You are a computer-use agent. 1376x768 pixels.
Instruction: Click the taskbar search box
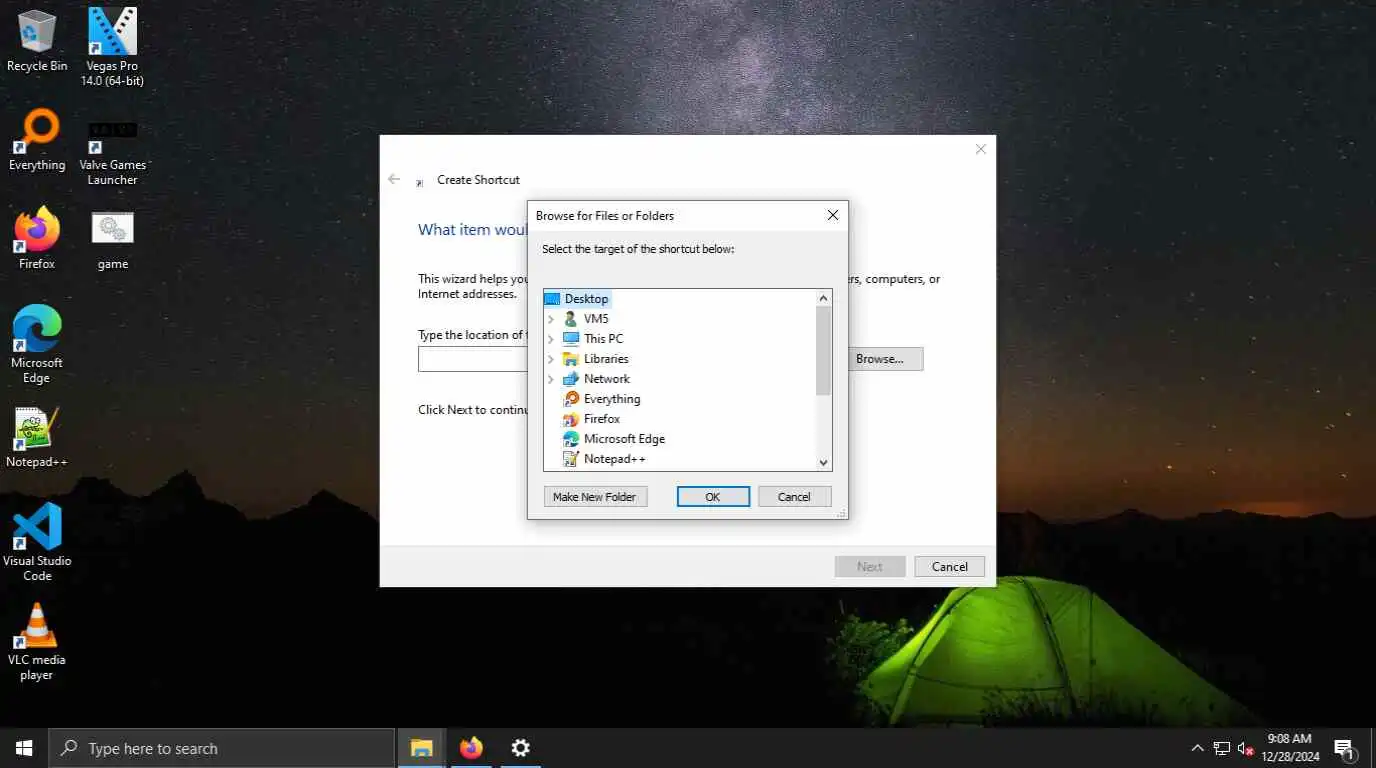[221, 748]
